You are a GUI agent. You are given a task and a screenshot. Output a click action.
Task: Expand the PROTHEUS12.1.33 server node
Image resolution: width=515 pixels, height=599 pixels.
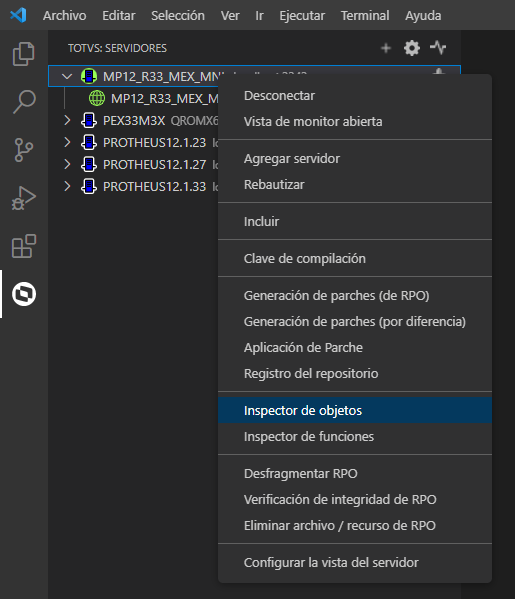[67, 186]
